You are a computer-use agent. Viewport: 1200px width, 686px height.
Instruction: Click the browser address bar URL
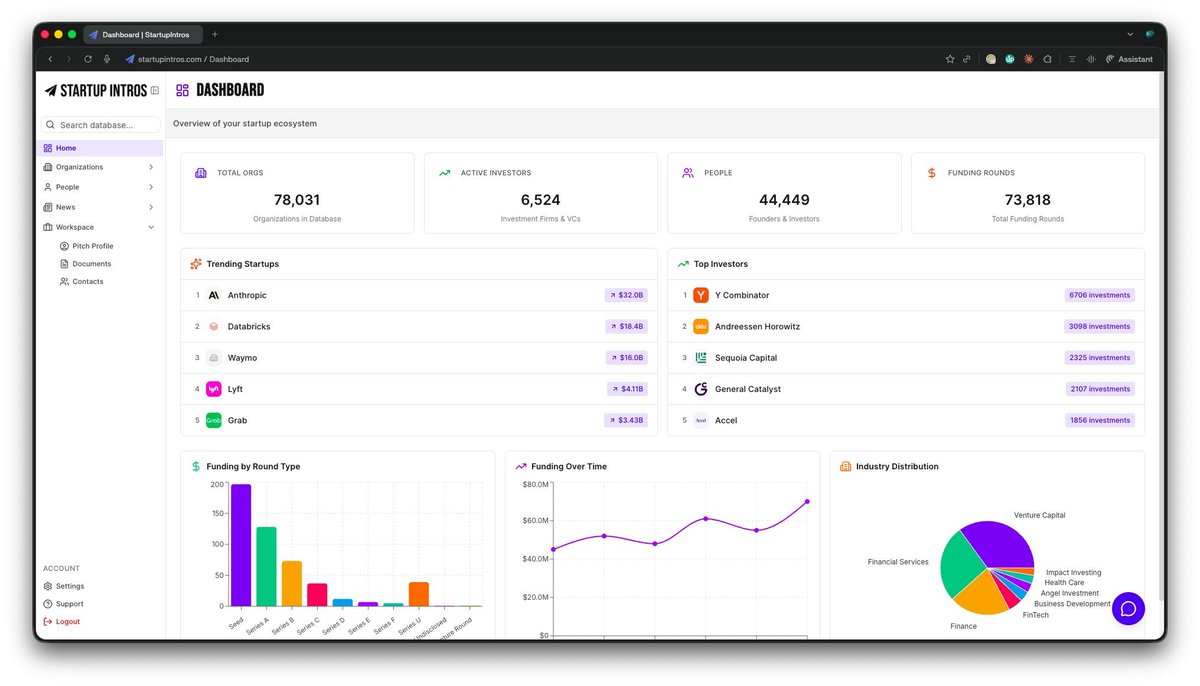(193, 59)
